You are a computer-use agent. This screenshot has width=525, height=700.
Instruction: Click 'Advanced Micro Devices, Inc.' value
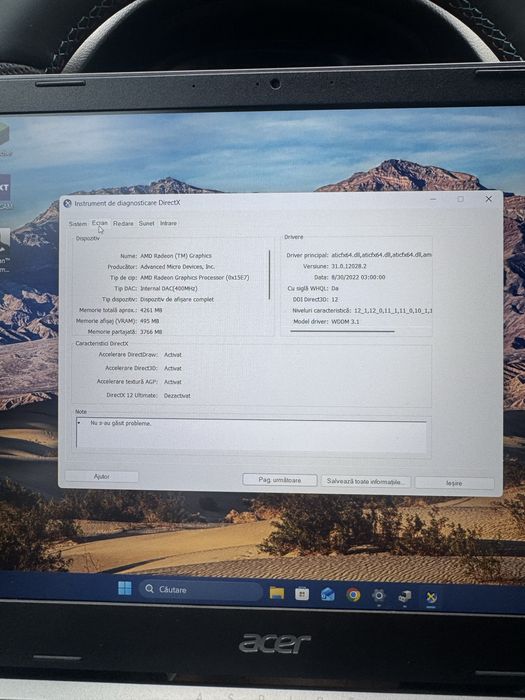click(x=177, y=267)
